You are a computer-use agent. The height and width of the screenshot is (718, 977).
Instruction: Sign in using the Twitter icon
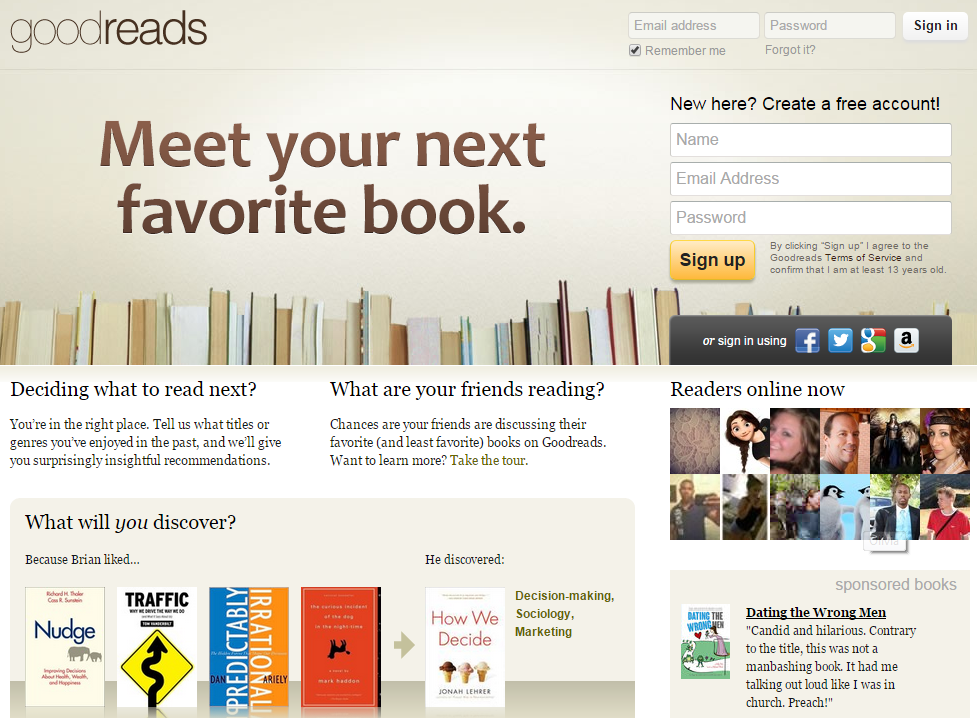point(840,340)
